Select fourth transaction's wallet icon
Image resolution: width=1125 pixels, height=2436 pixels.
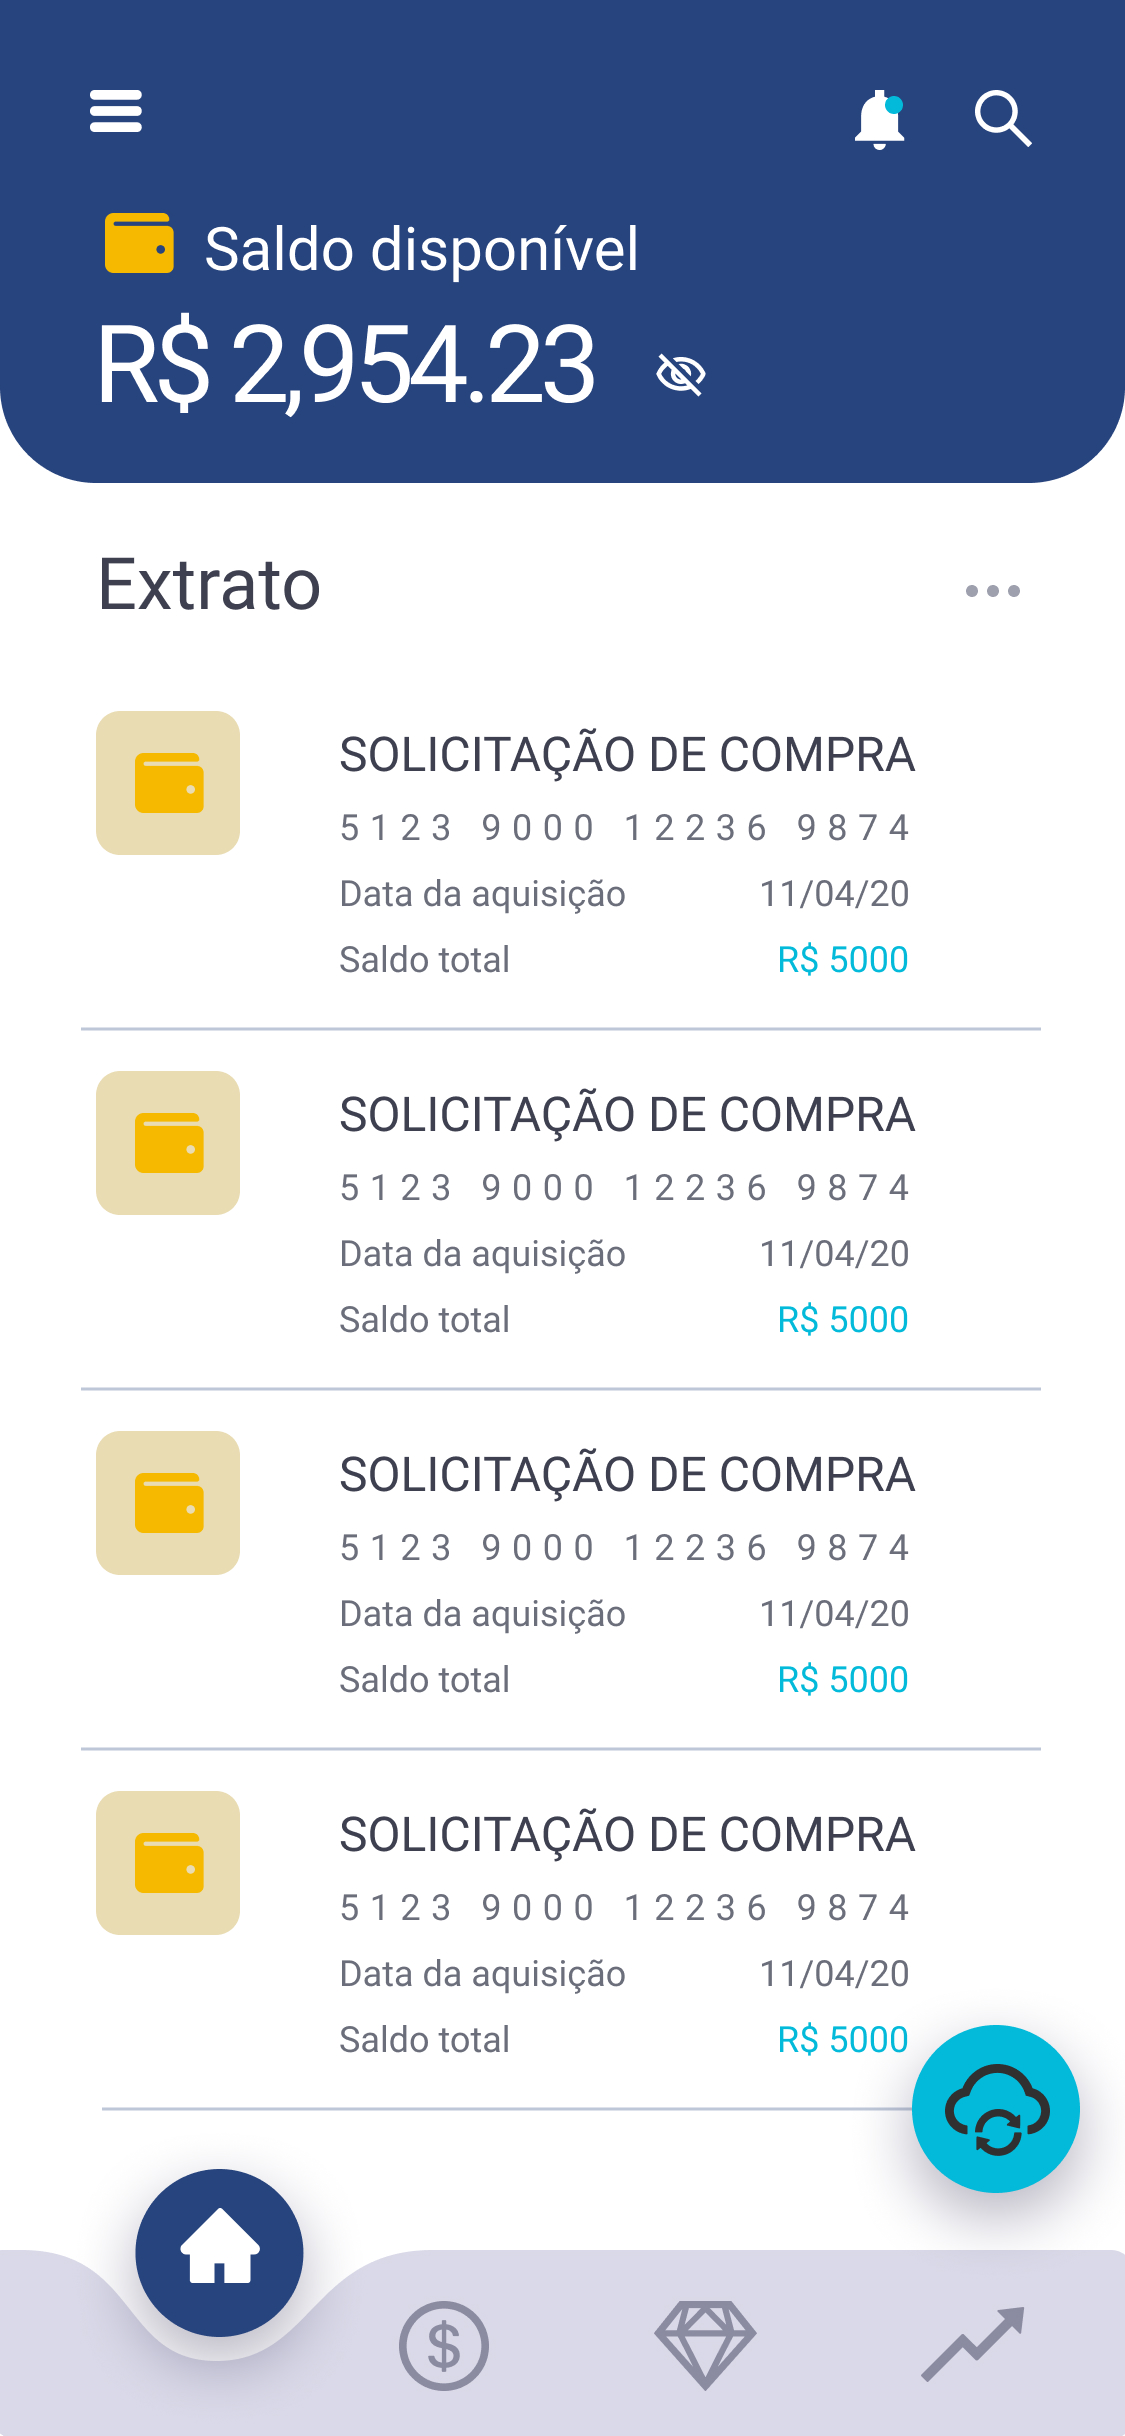[x=168, y=1863]
